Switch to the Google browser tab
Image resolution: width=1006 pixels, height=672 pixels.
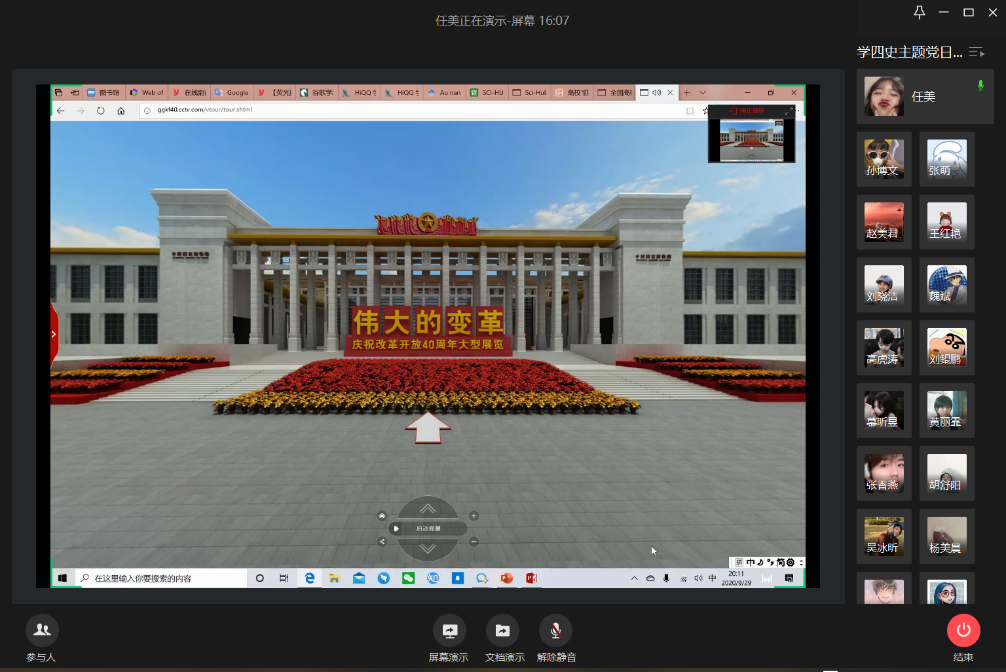232,92
